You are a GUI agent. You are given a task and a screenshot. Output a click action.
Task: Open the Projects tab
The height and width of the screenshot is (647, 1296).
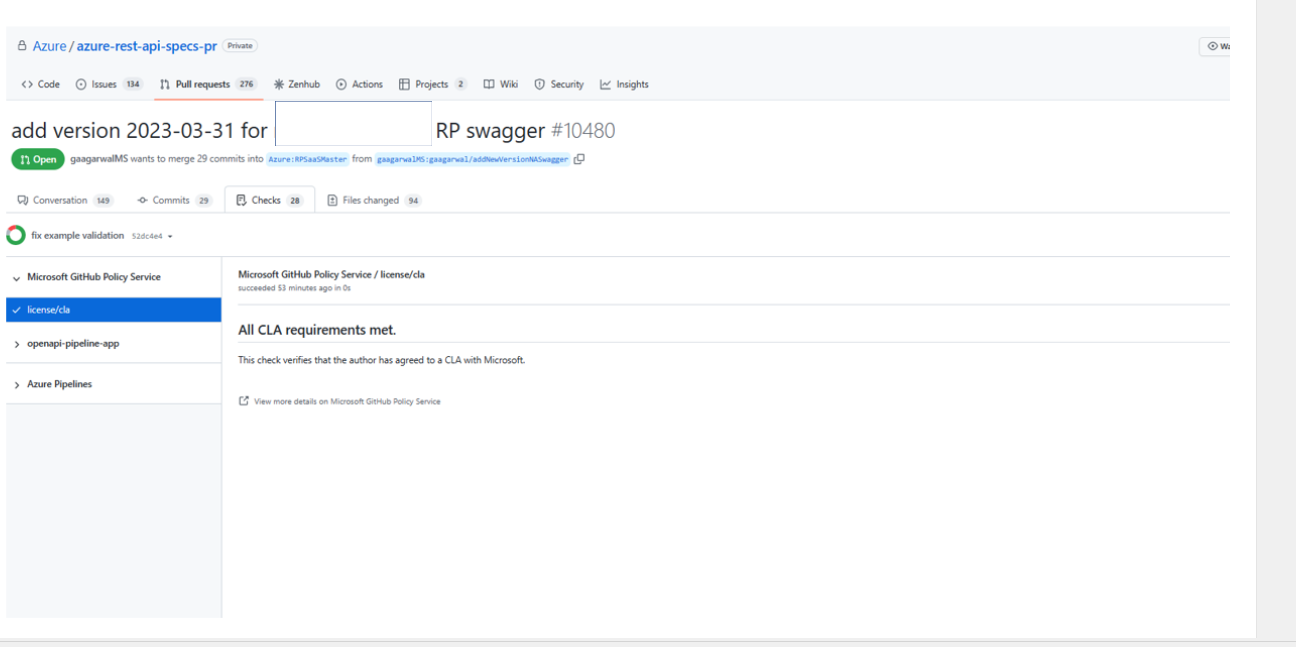[432, 84]
